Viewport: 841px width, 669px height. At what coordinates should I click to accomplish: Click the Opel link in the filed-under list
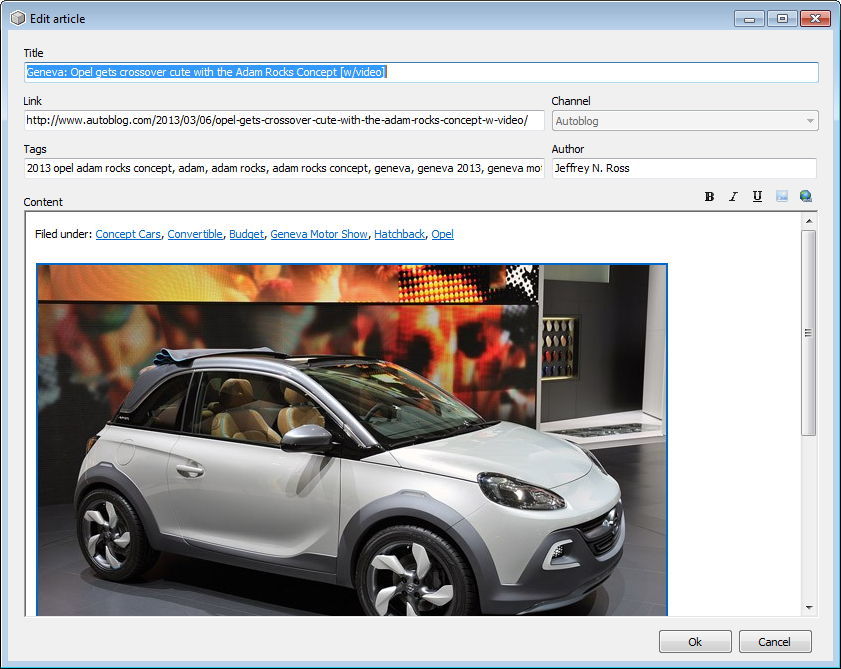coord(442,233)
